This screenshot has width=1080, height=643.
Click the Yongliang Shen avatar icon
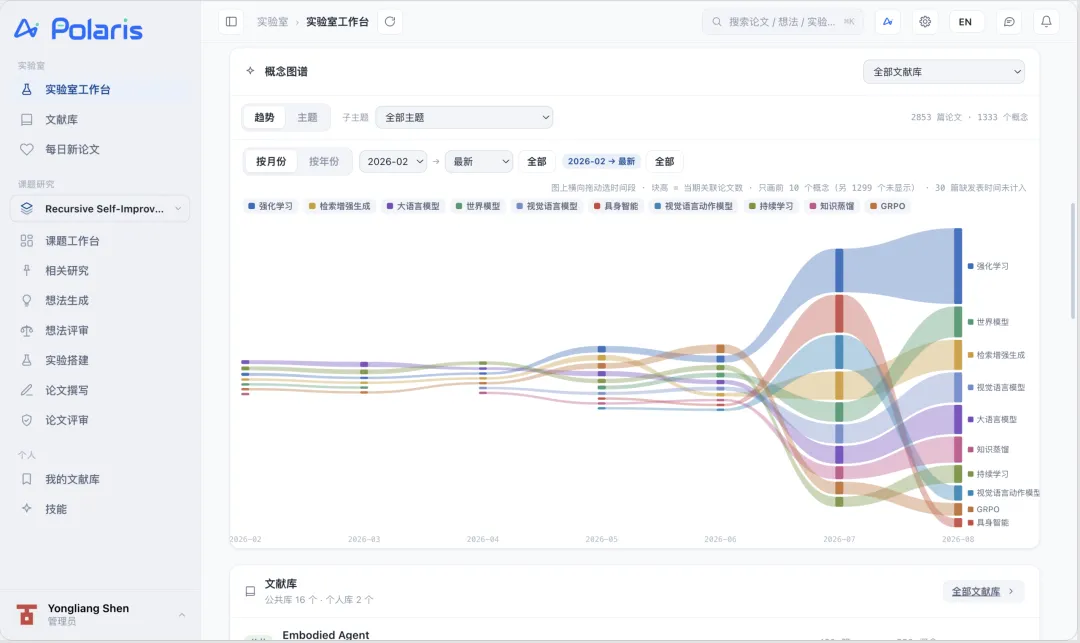[x=27, y=614]
